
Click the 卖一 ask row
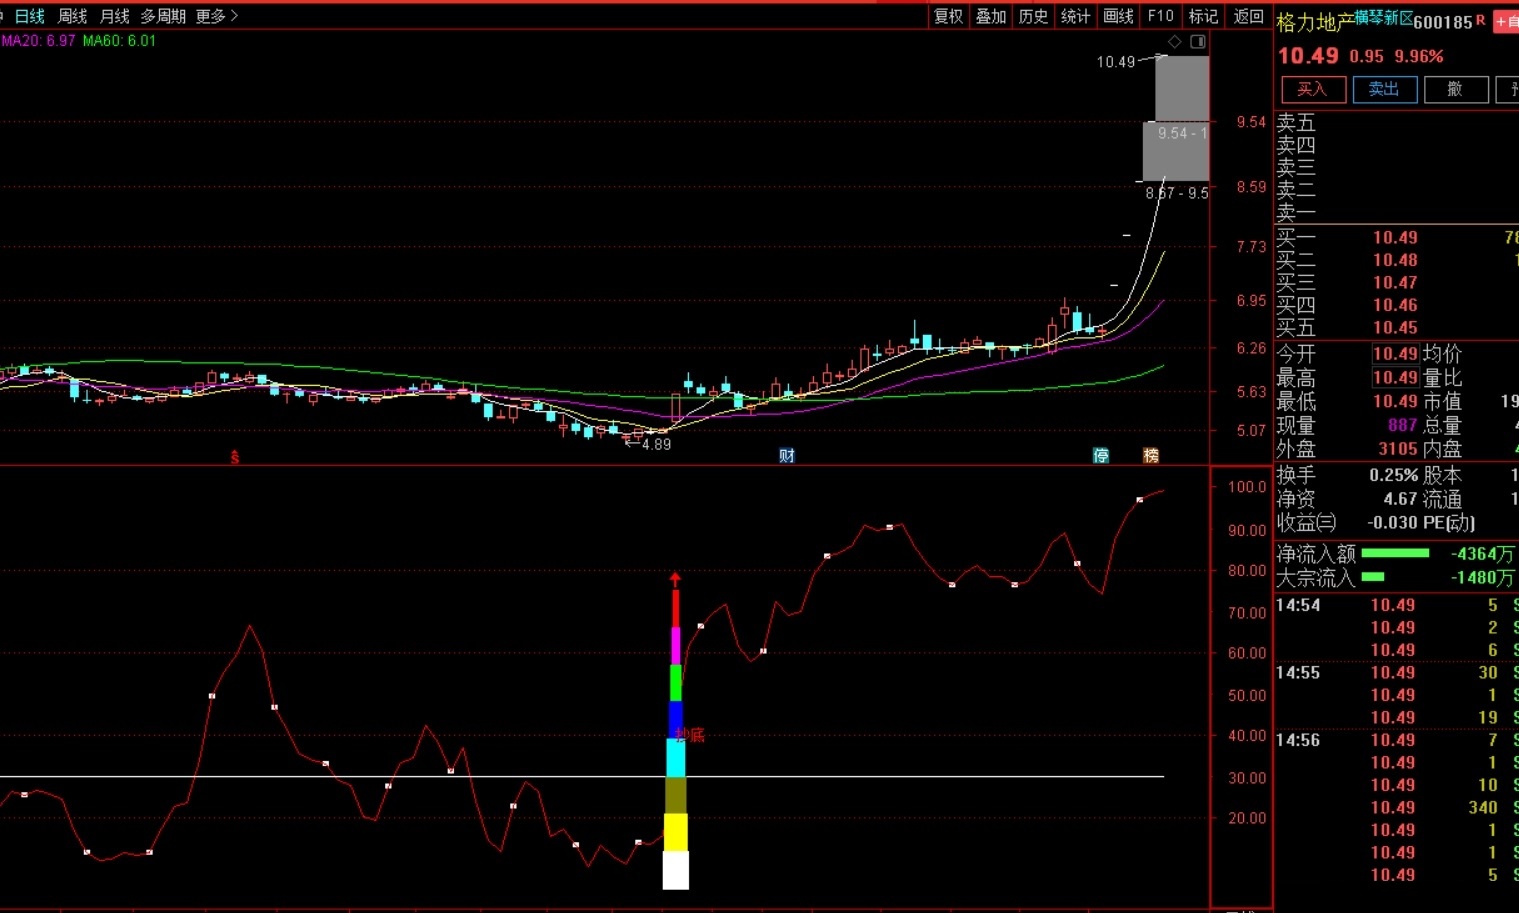point(1397,213)
